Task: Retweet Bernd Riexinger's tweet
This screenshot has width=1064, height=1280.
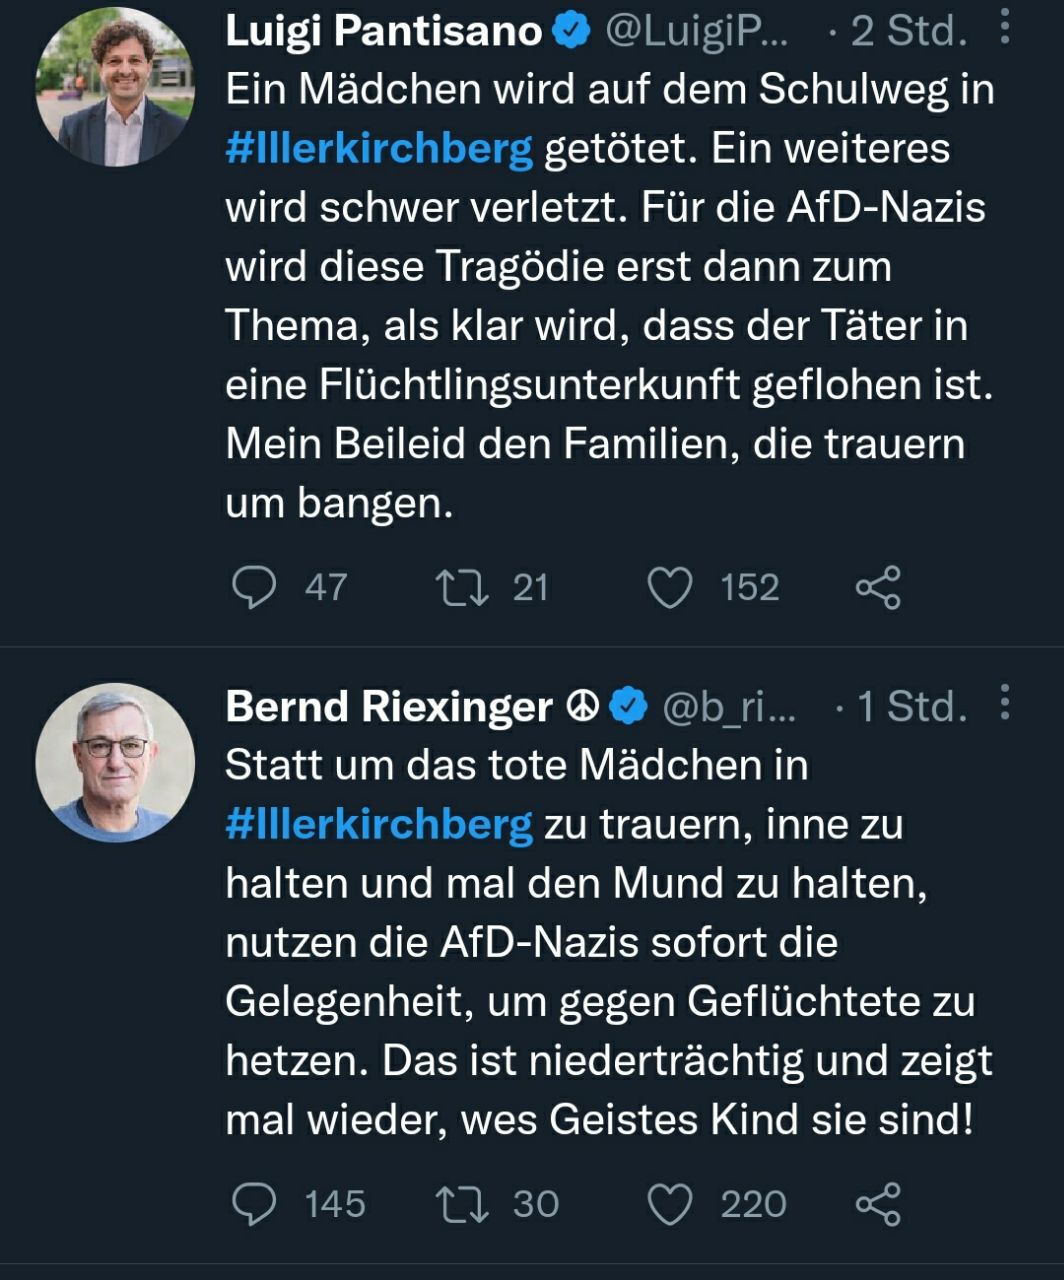Action: click(462, 1204)
